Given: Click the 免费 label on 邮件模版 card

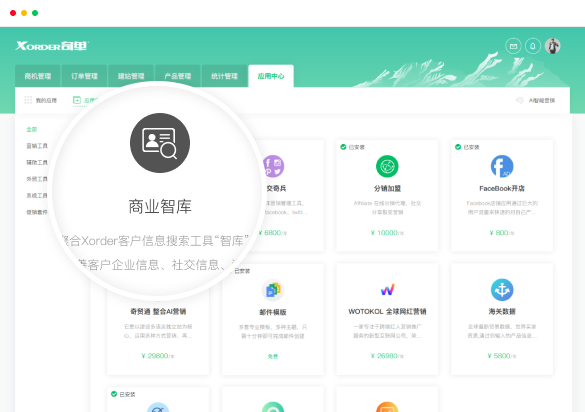Looking at the screenshot, I should [x=273, y=356].
